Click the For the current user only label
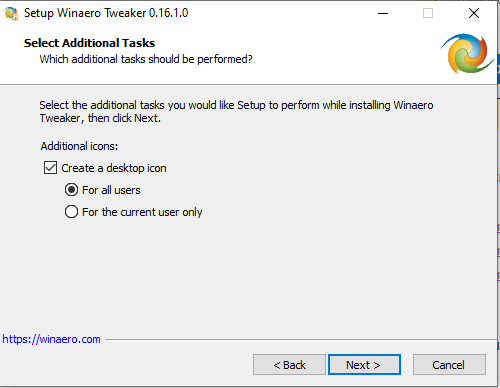Screen dimensions: 500x388 pyautogui.click(x=142, y=212)
